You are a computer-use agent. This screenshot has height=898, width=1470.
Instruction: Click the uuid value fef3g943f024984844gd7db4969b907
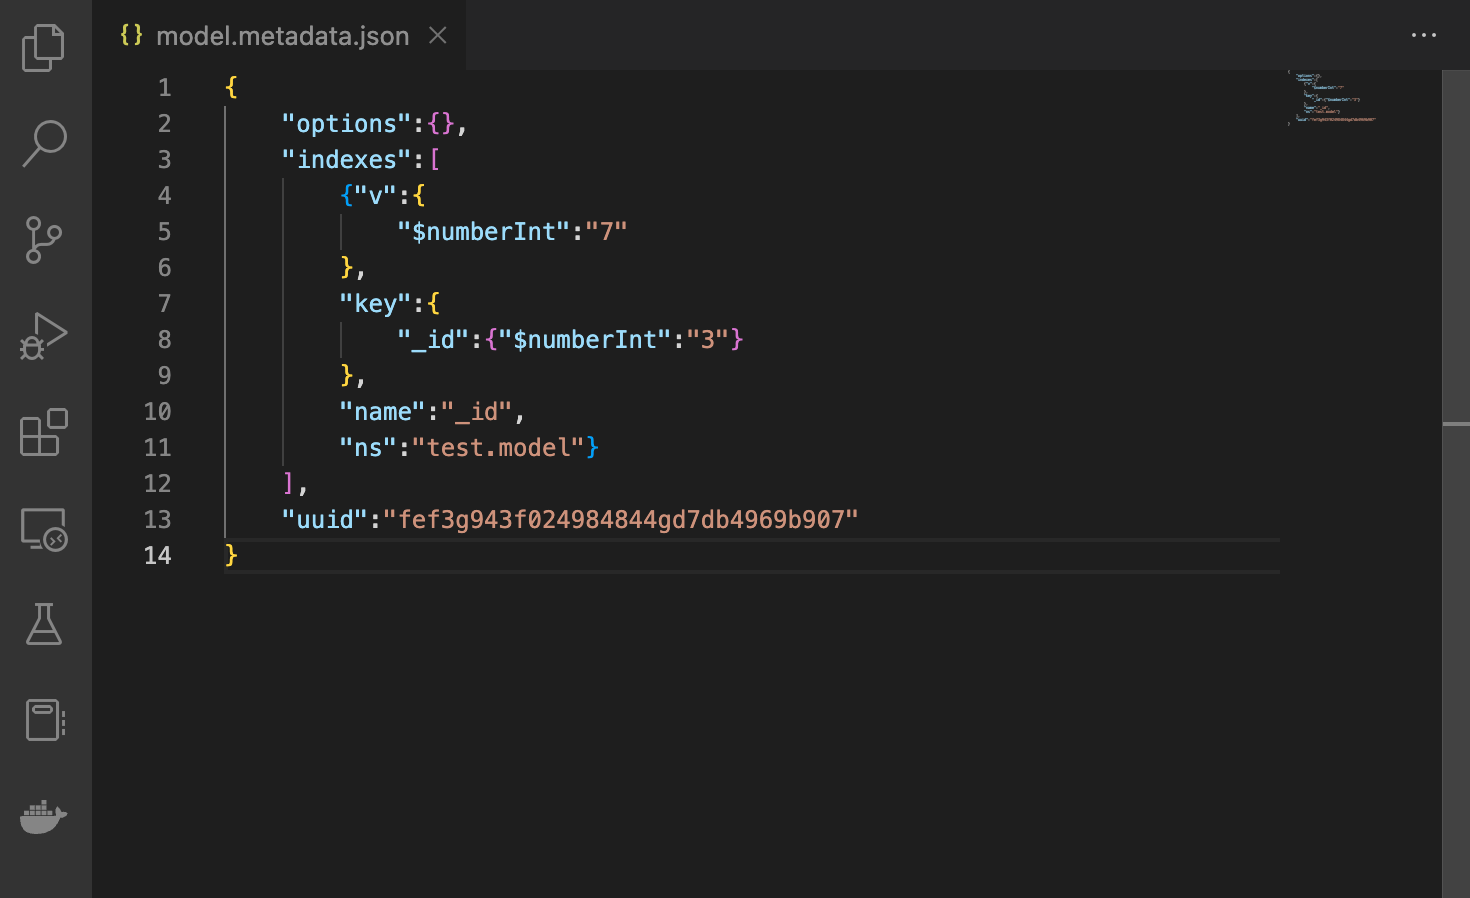621,520
